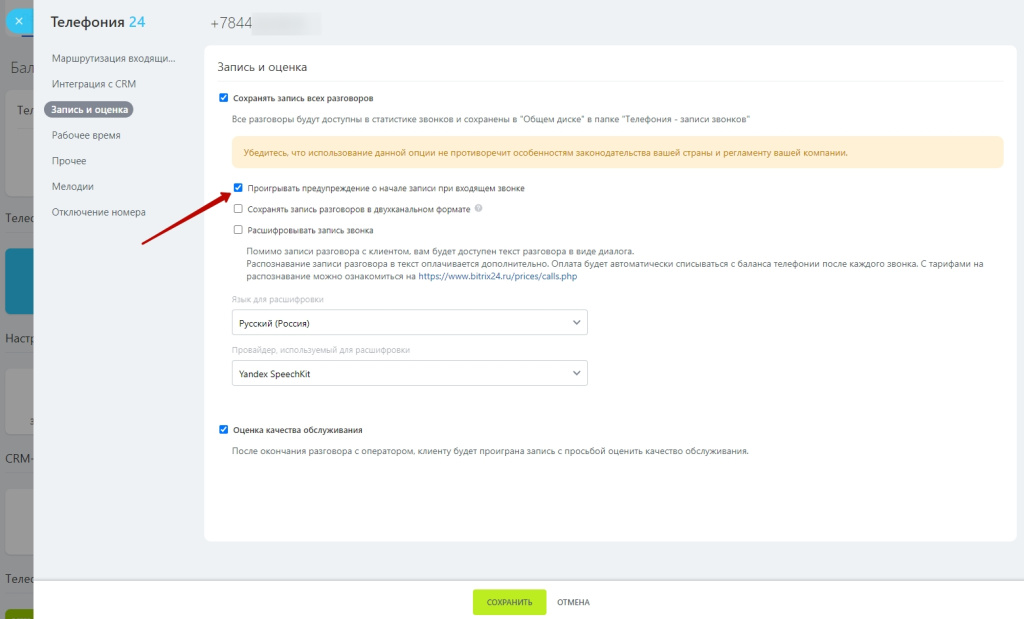Open the bitrix24.ru/prices/calls.php link
Image resolution: width=1024 pixels, height=619 pixels.
click(497, 276)
